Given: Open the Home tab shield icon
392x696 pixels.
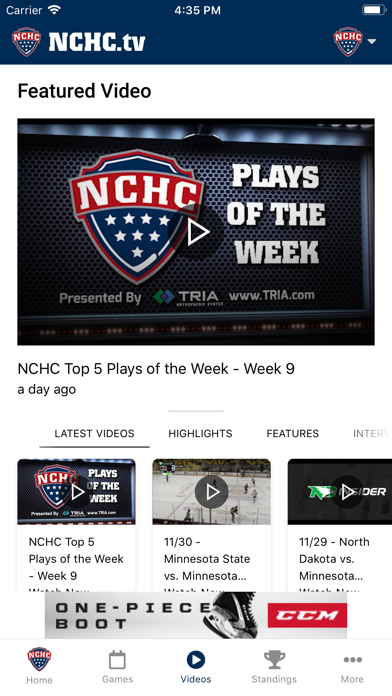Looking at the screenshot, I should point(39,659).
